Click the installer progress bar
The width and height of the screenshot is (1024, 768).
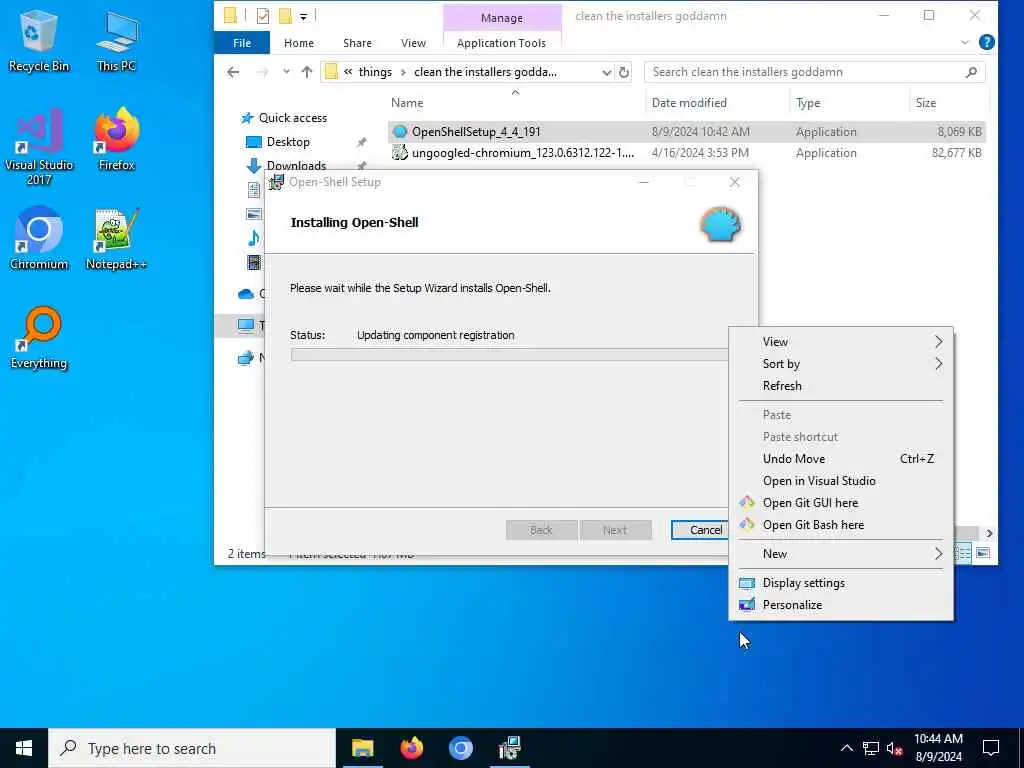click(509, 355)
